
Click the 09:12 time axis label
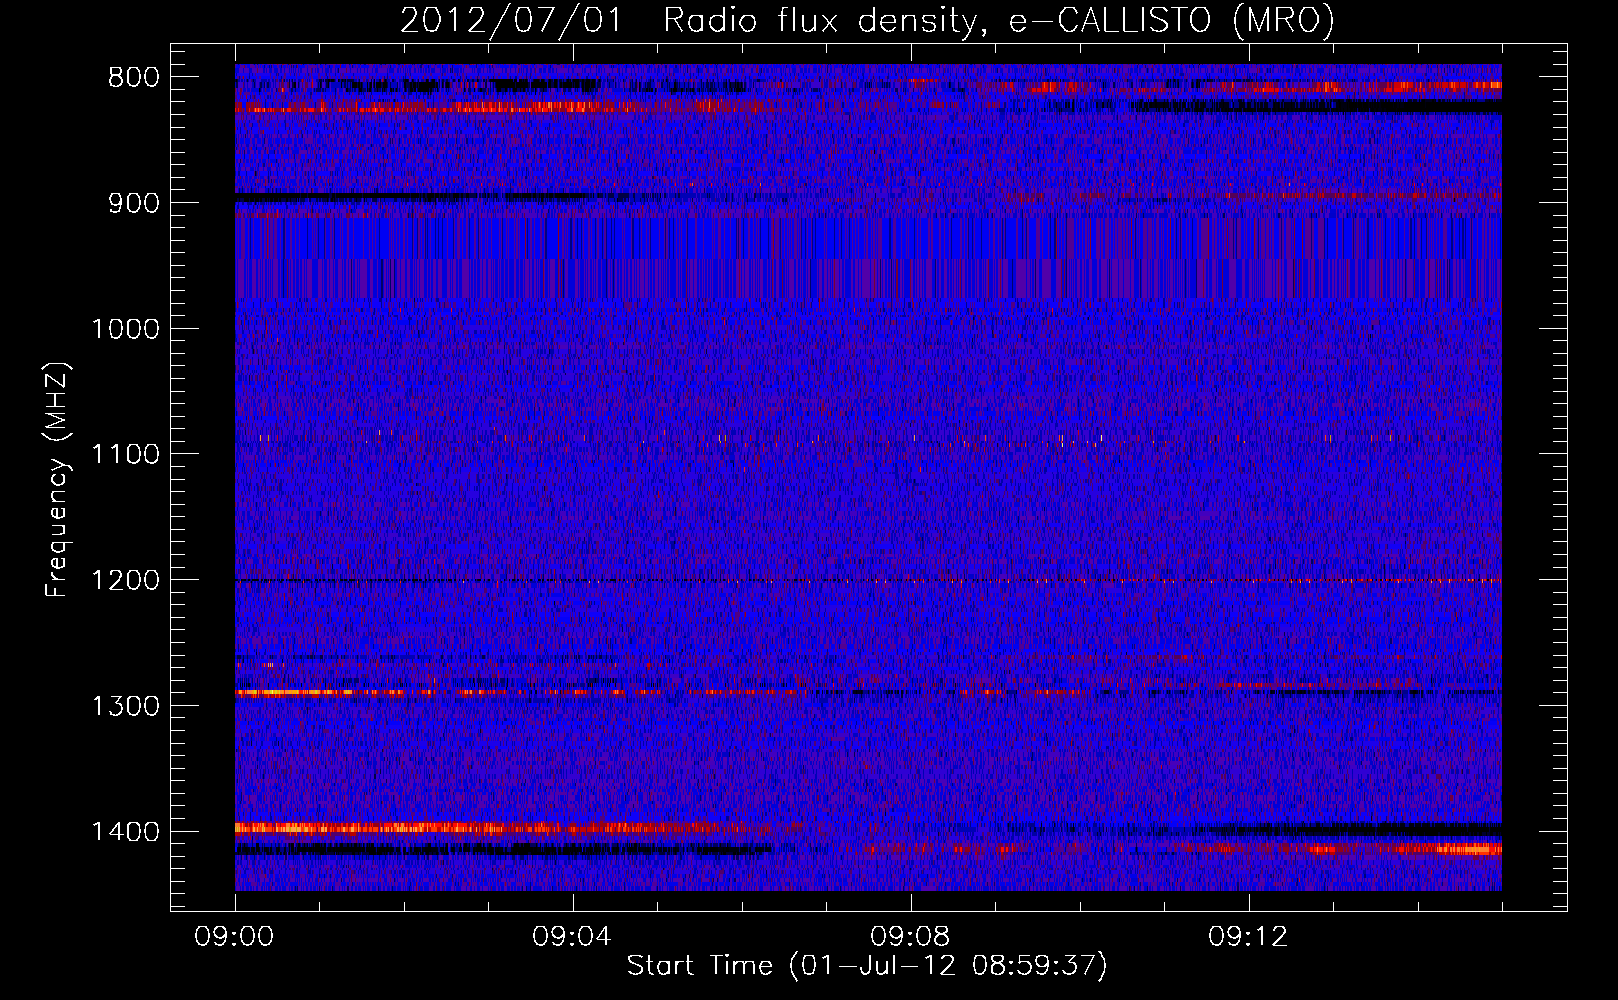(1249, 937)
